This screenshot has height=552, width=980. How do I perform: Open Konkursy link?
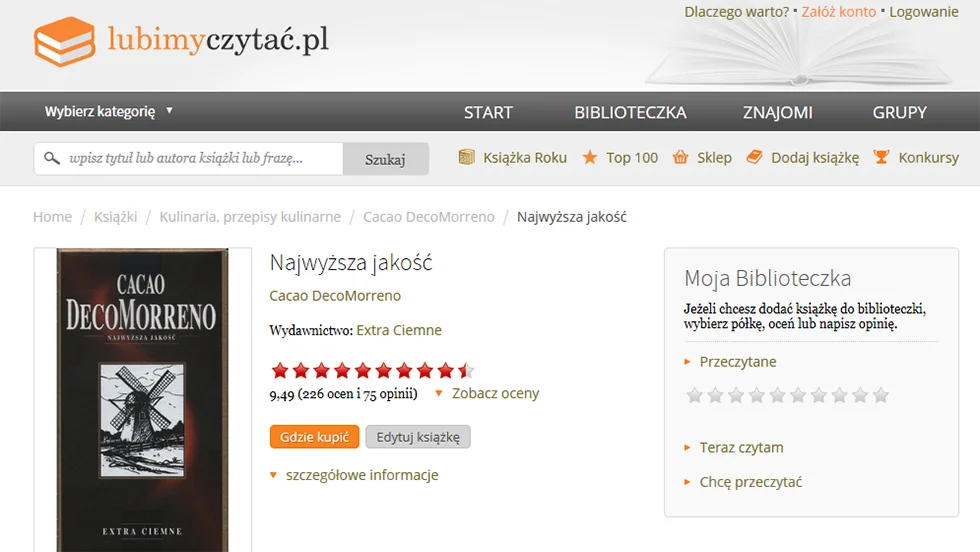point(928,158)
